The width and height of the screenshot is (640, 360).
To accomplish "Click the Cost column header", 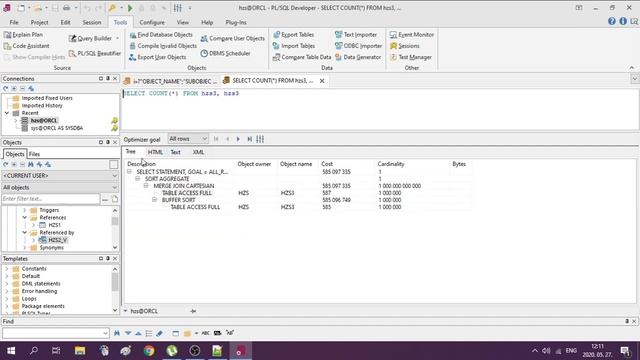I will [327, 164].
